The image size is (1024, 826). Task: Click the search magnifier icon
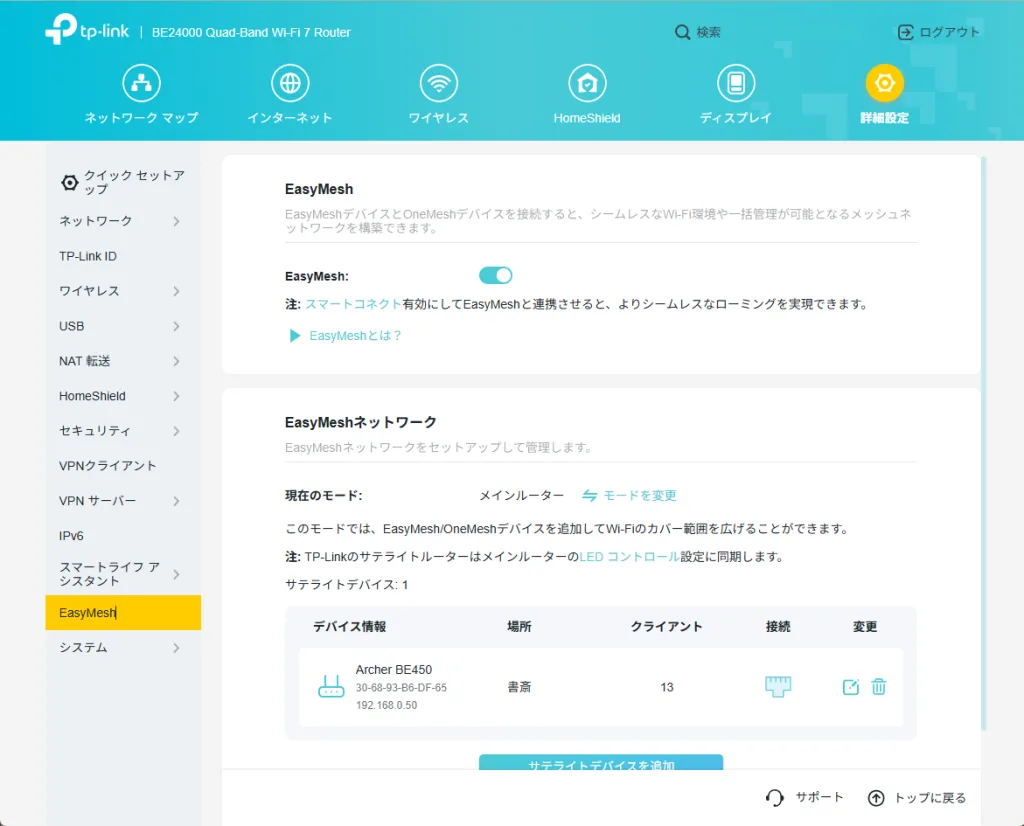coord(682,32)
